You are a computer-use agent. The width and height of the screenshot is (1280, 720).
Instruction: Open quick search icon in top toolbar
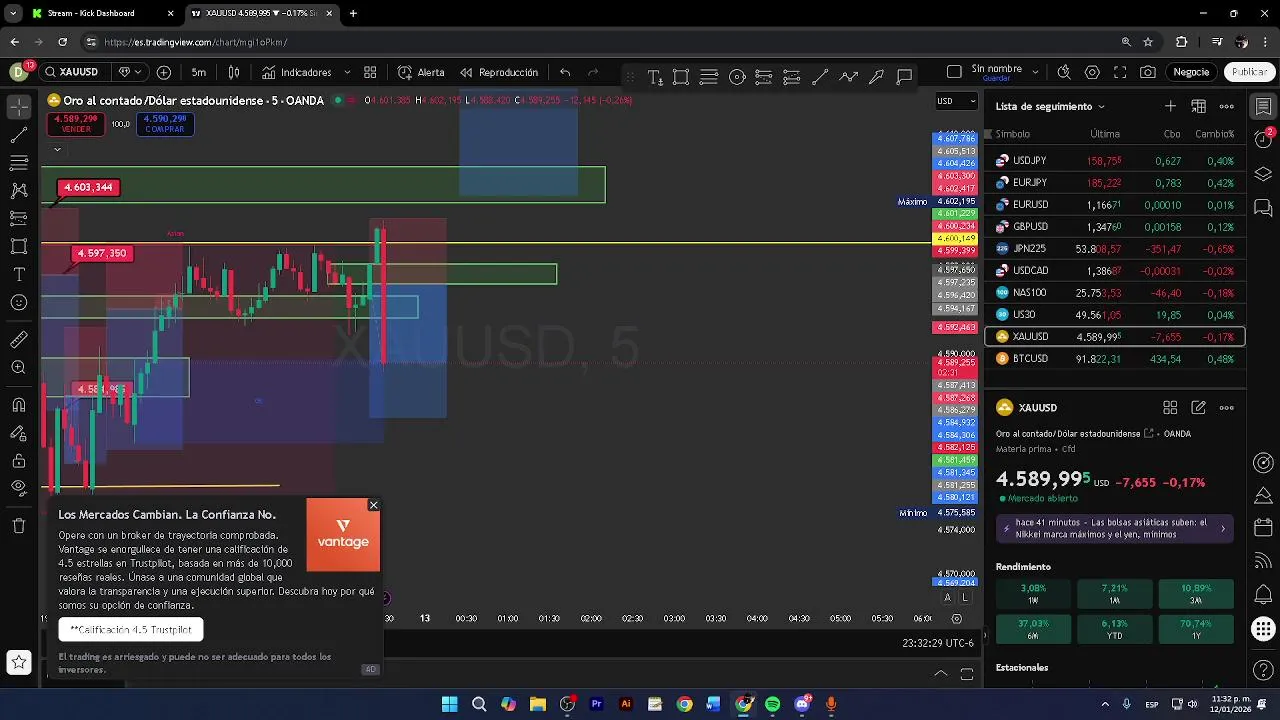[1064, 72]
